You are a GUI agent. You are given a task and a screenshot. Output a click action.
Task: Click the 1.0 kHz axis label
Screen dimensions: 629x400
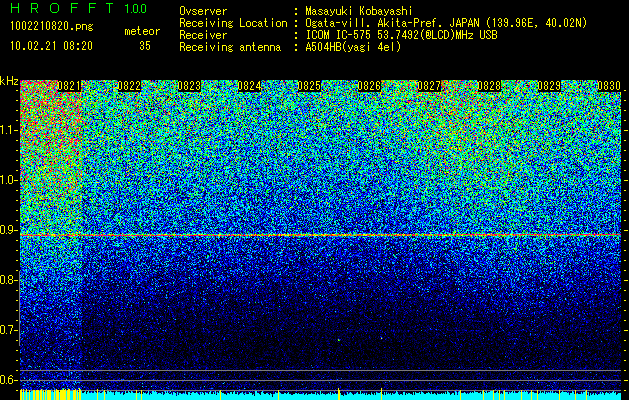click(9, 180)
